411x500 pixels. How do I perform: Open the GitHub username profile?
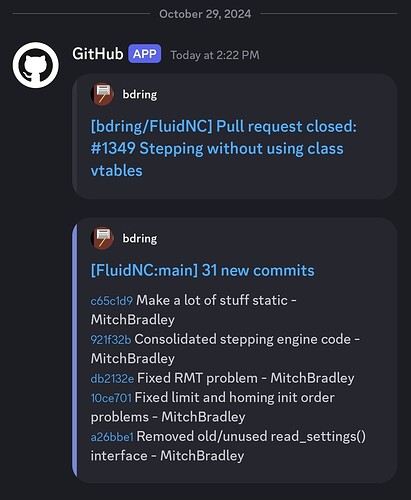coord(98,54)
